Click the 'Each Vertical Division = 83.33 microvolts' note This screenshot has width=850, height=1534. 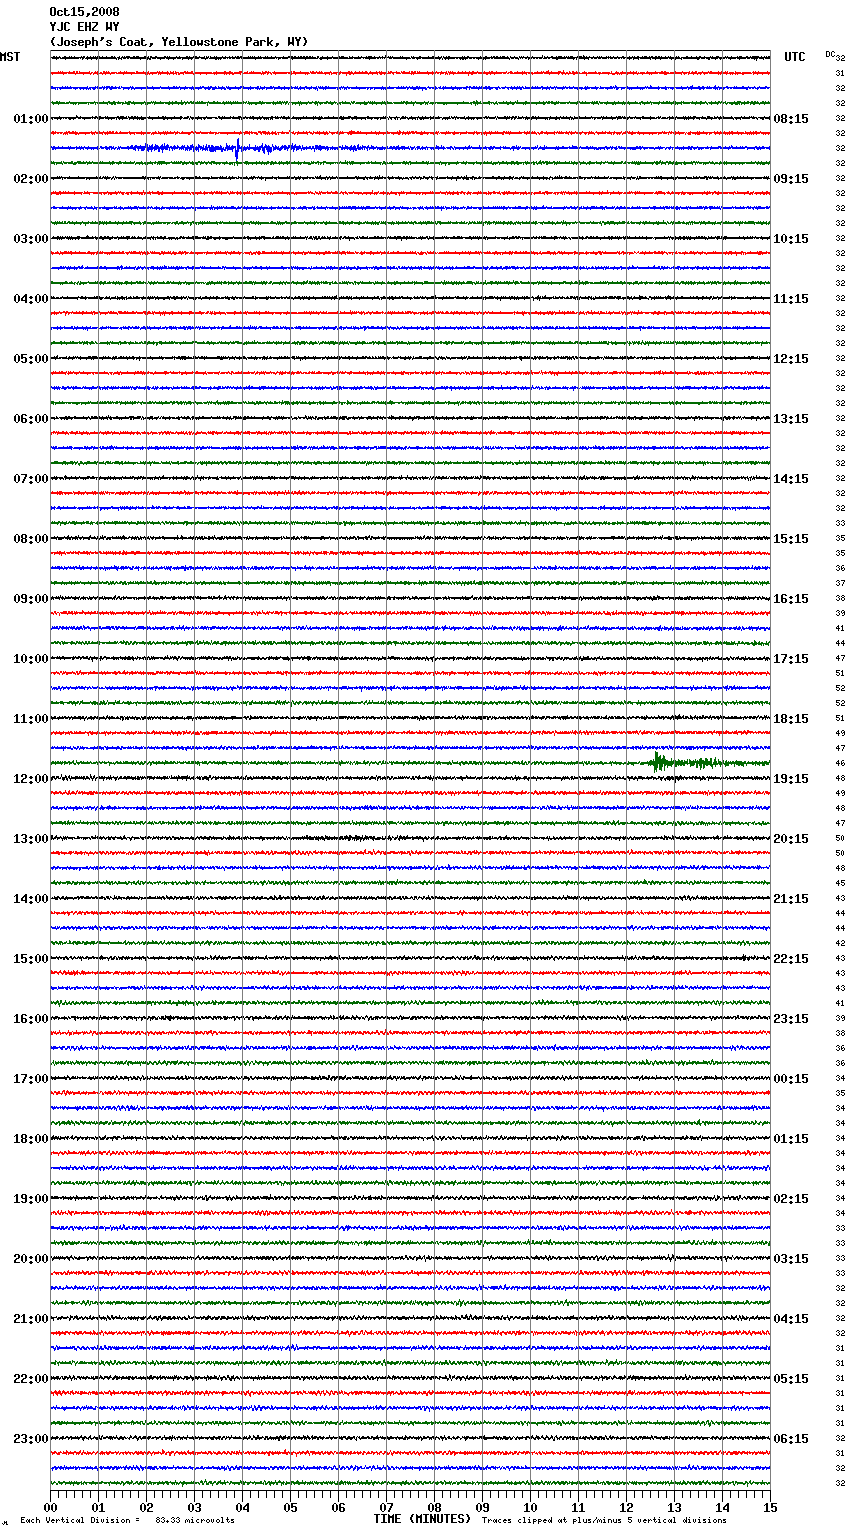[x=128, y=1521]
